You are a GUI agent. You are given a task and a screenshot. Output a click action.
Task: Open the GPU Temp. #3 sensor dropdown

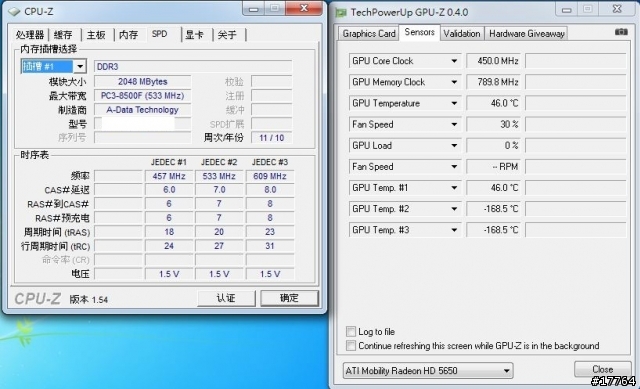coord(454,230)
